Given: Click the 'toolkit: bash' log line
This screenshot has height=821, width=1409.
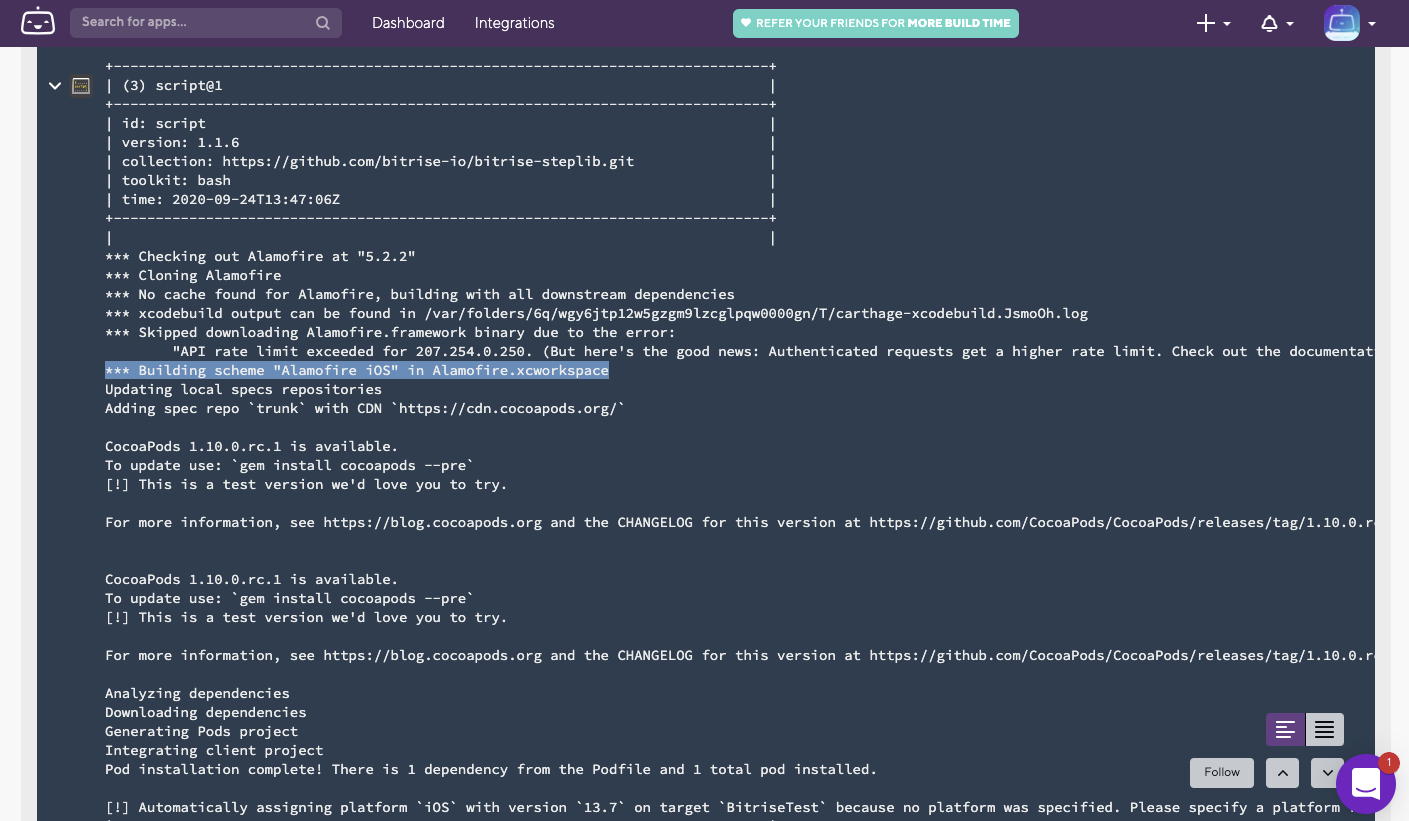Looking at the screenshot, I should click(x=176, y=181).
